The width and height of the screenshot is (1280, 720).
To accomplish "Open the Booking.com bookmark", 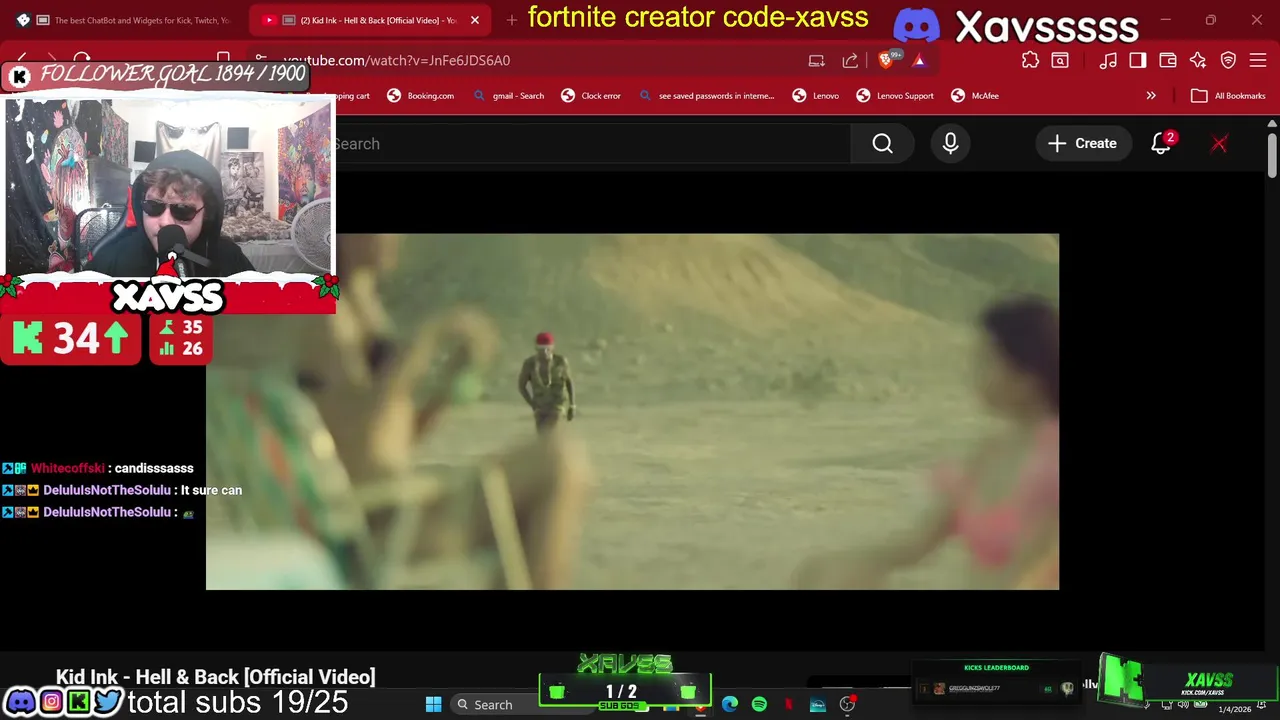I will tap(420, 96).
